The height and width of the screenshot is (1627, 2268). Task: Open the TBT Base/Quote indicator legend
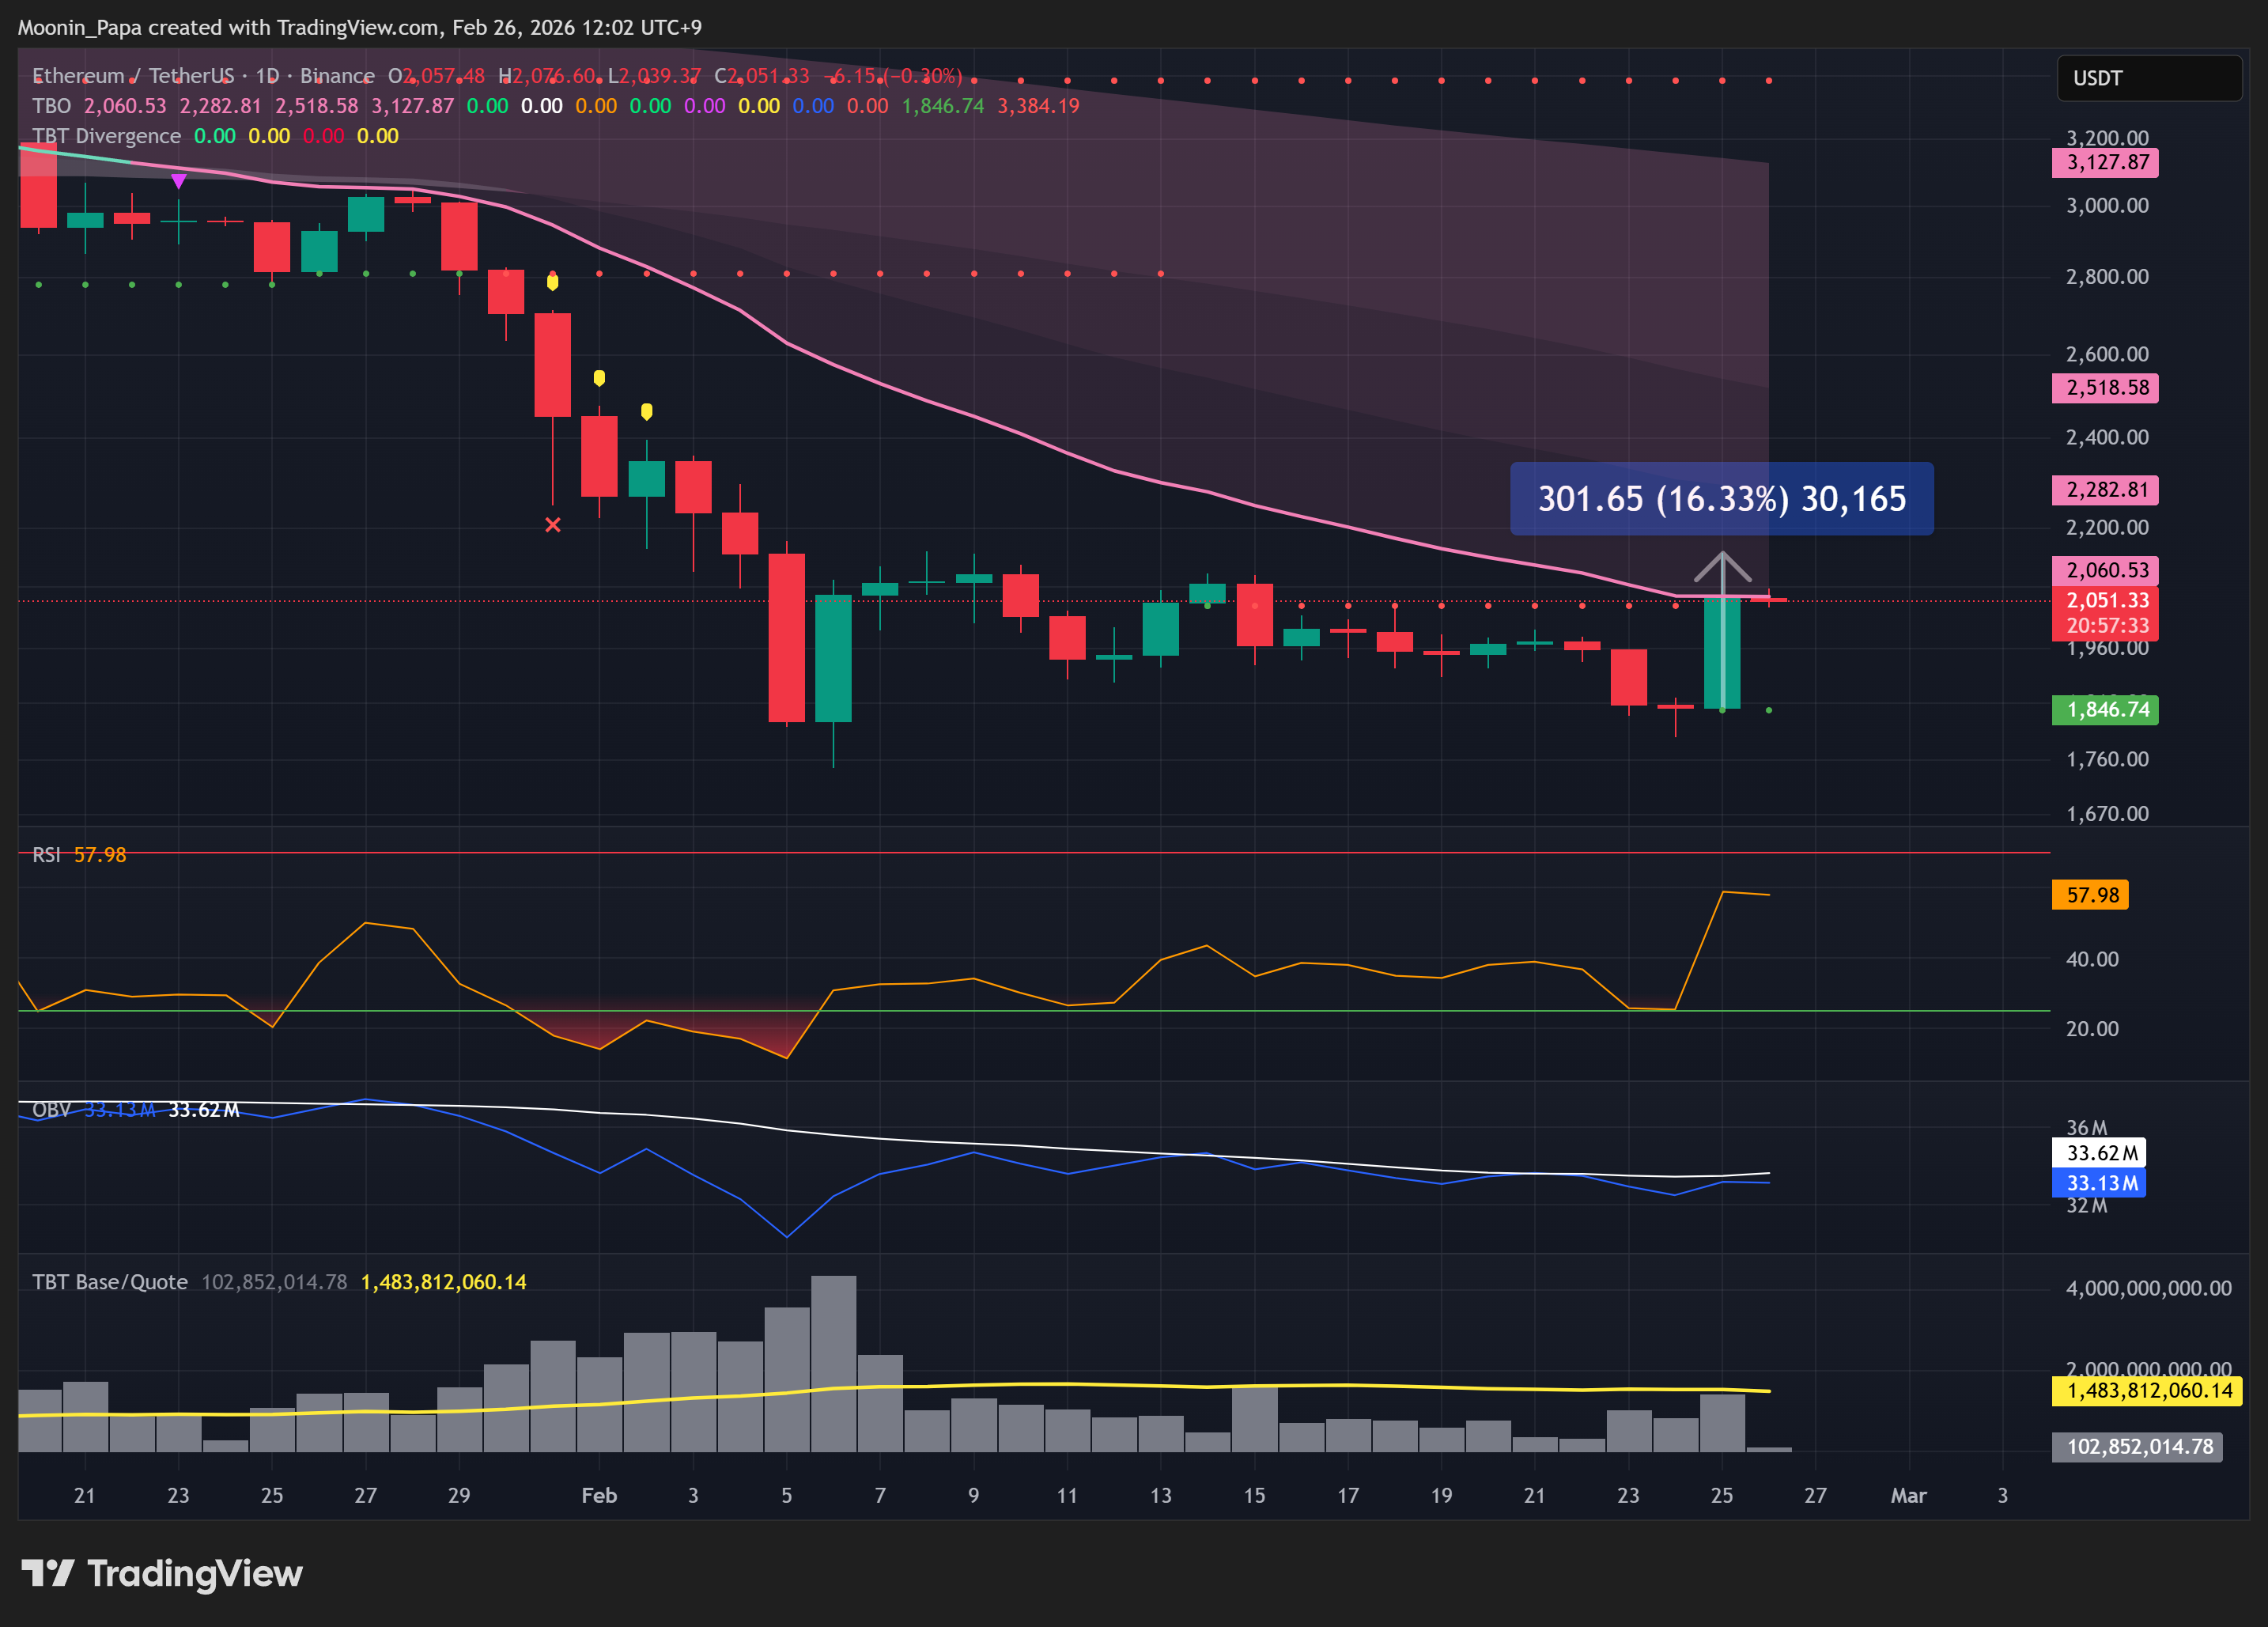pos(110,1282)
